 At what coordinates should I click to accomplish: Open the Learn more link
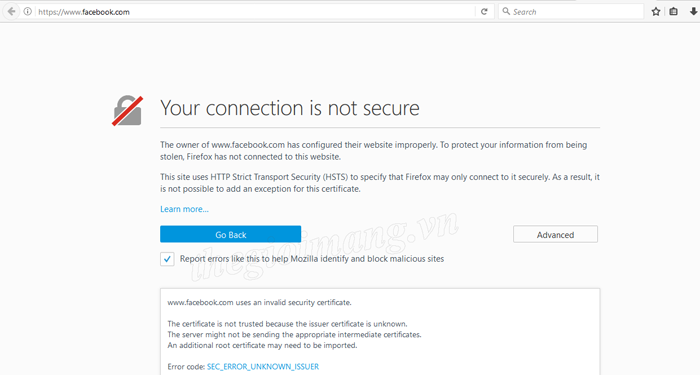tap(184, 209)
